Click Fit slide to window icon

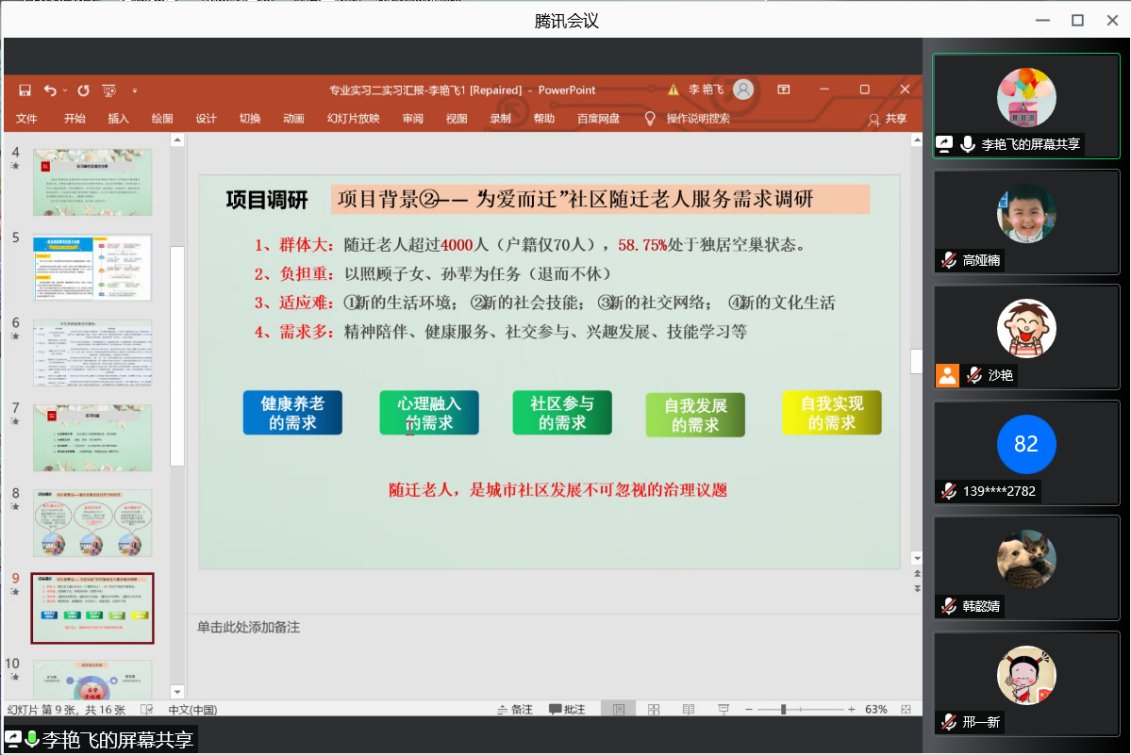[x=906, y=710]
